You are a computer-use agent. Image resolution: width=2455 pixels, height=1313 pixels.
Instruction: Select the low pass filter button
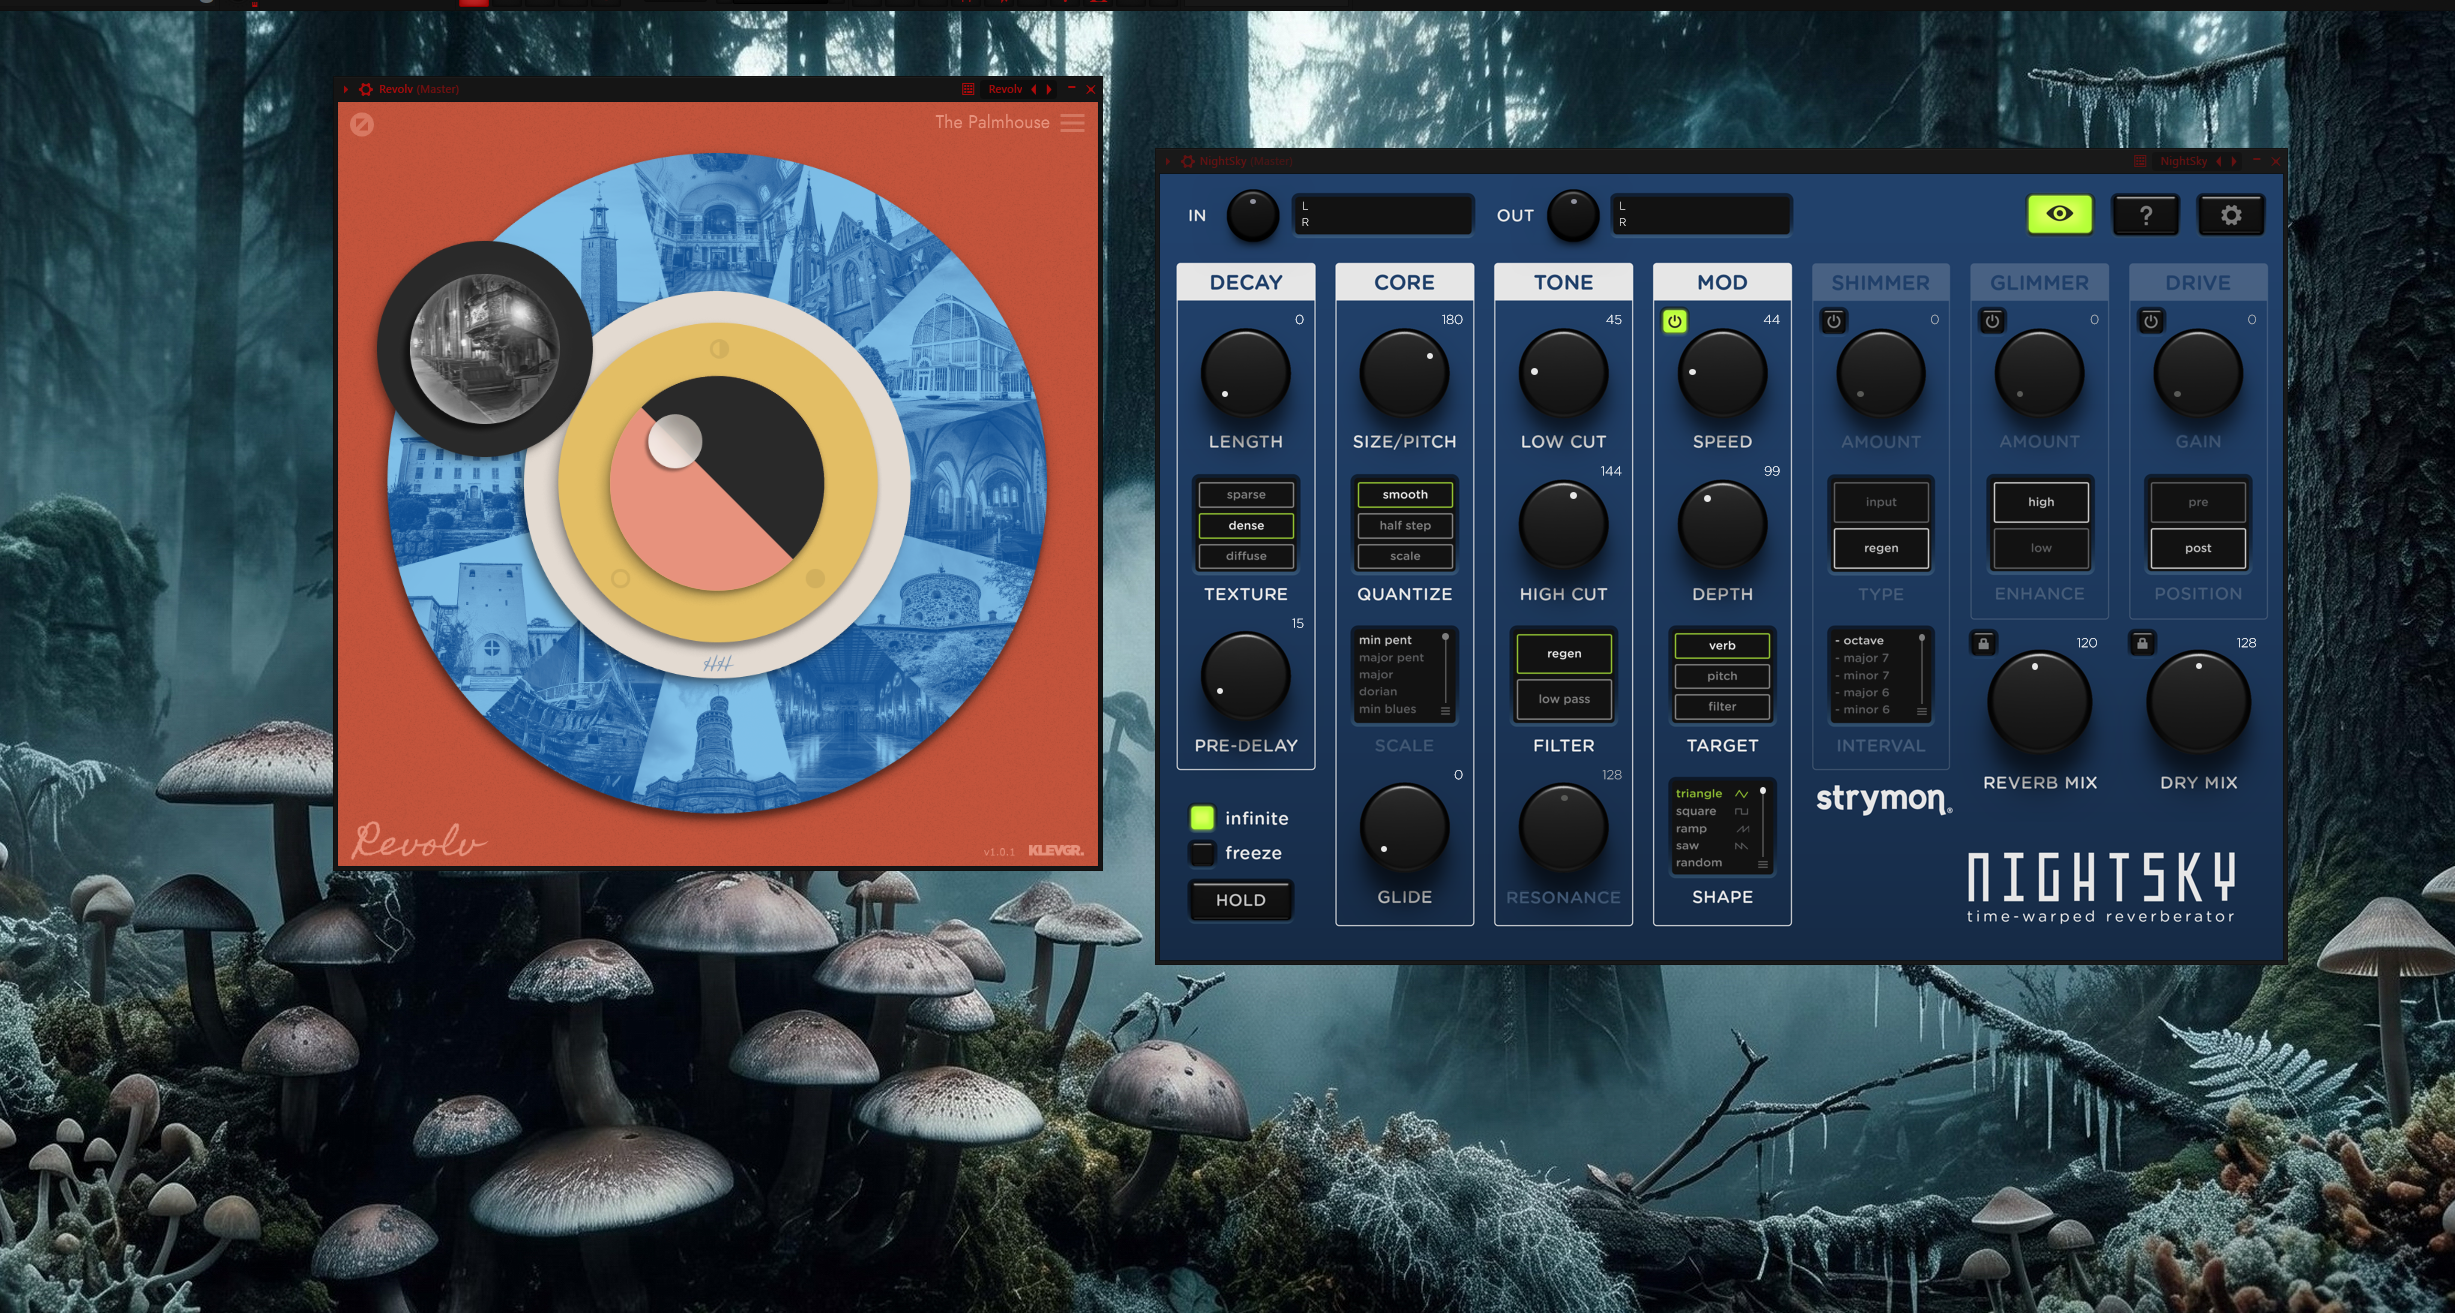(x=1564, y=699)
